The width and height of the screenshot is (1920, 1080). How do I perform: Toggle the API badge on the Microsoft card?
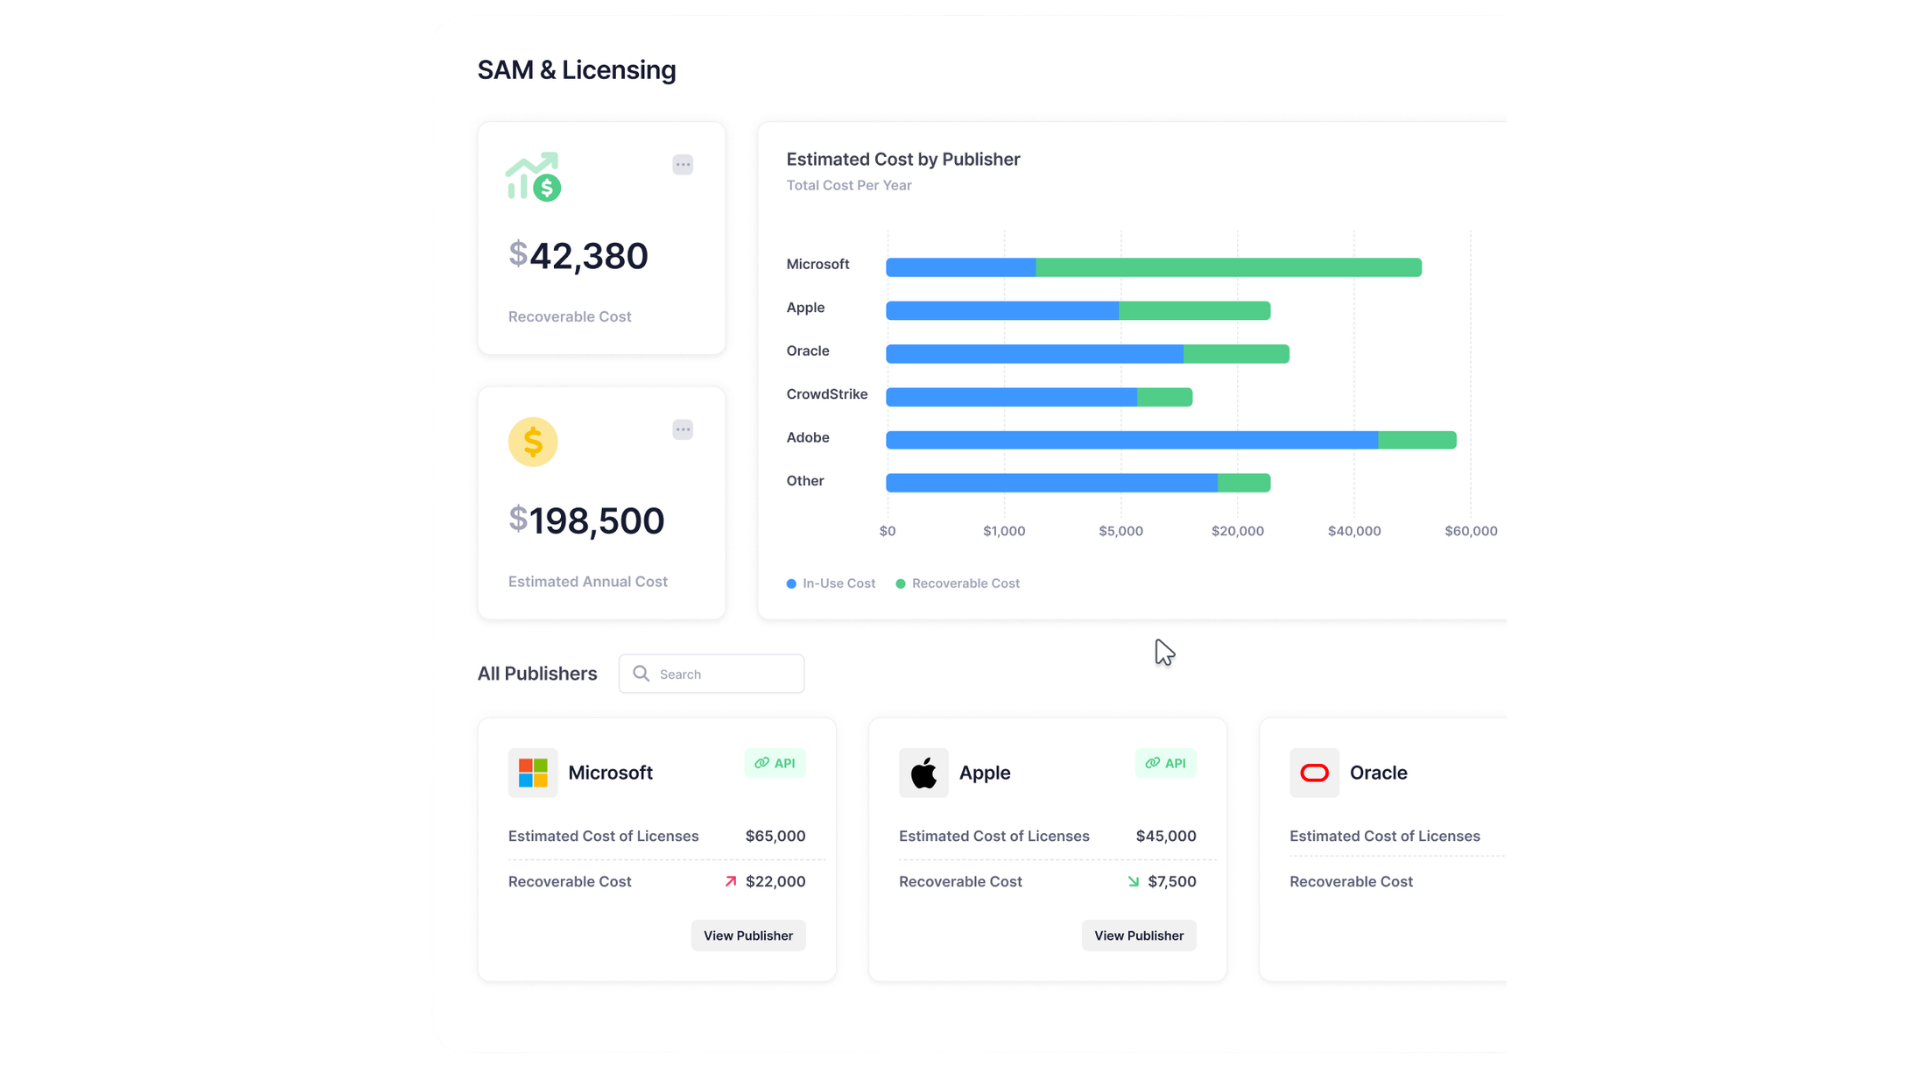coord(775,762)
